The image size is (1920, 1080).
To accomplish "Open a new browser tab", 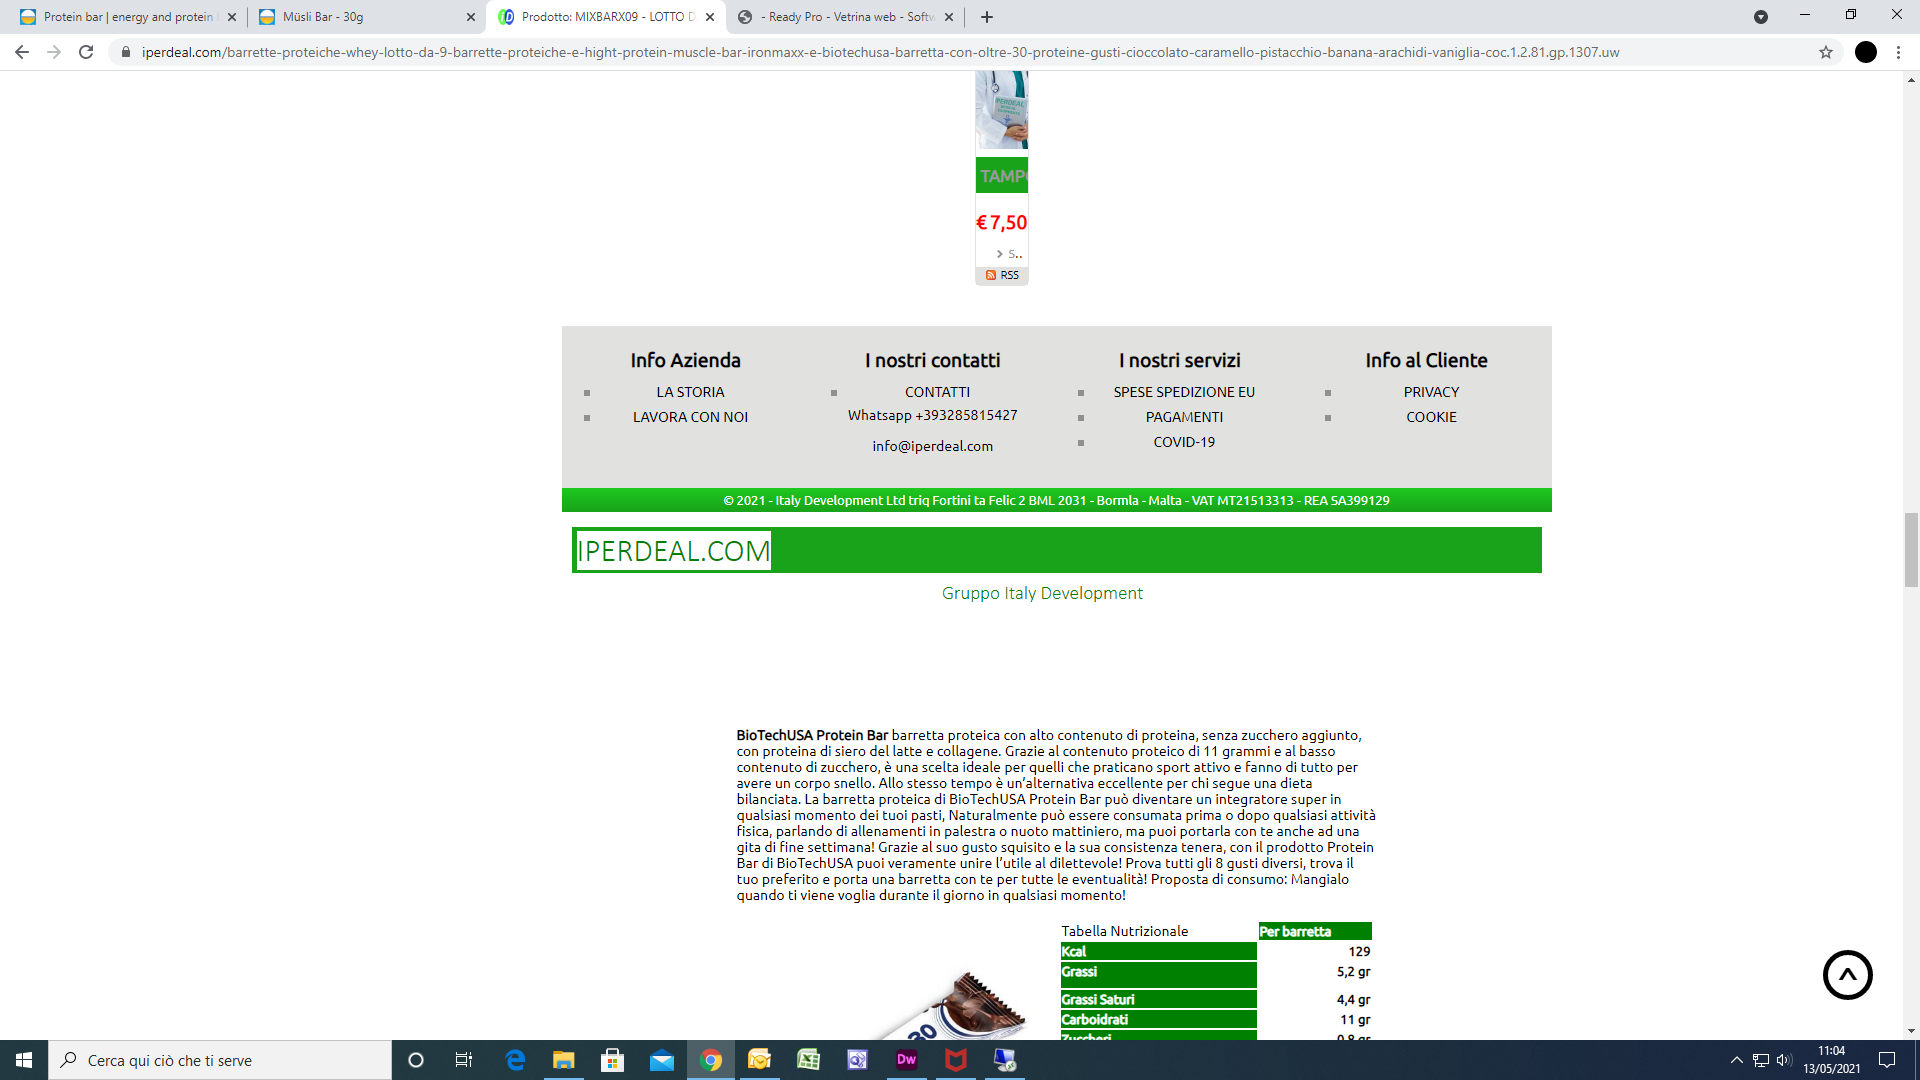I will coord(987,17).
